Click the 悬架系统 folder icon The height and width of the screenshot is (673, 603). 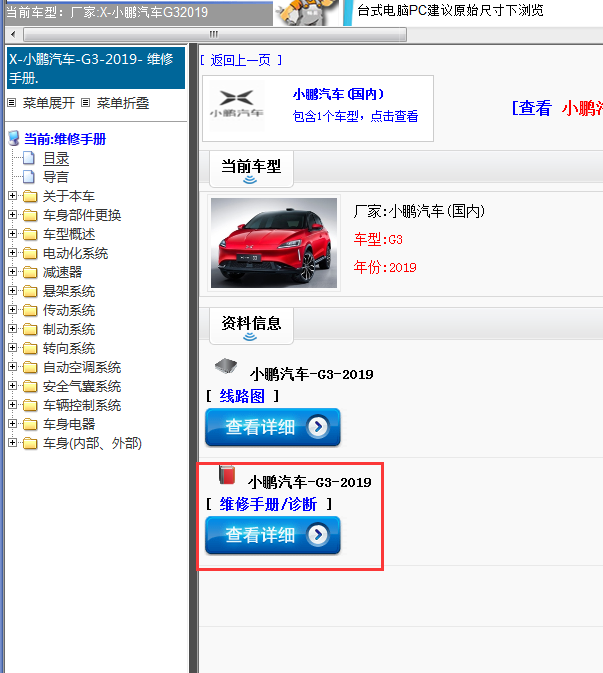30,291
